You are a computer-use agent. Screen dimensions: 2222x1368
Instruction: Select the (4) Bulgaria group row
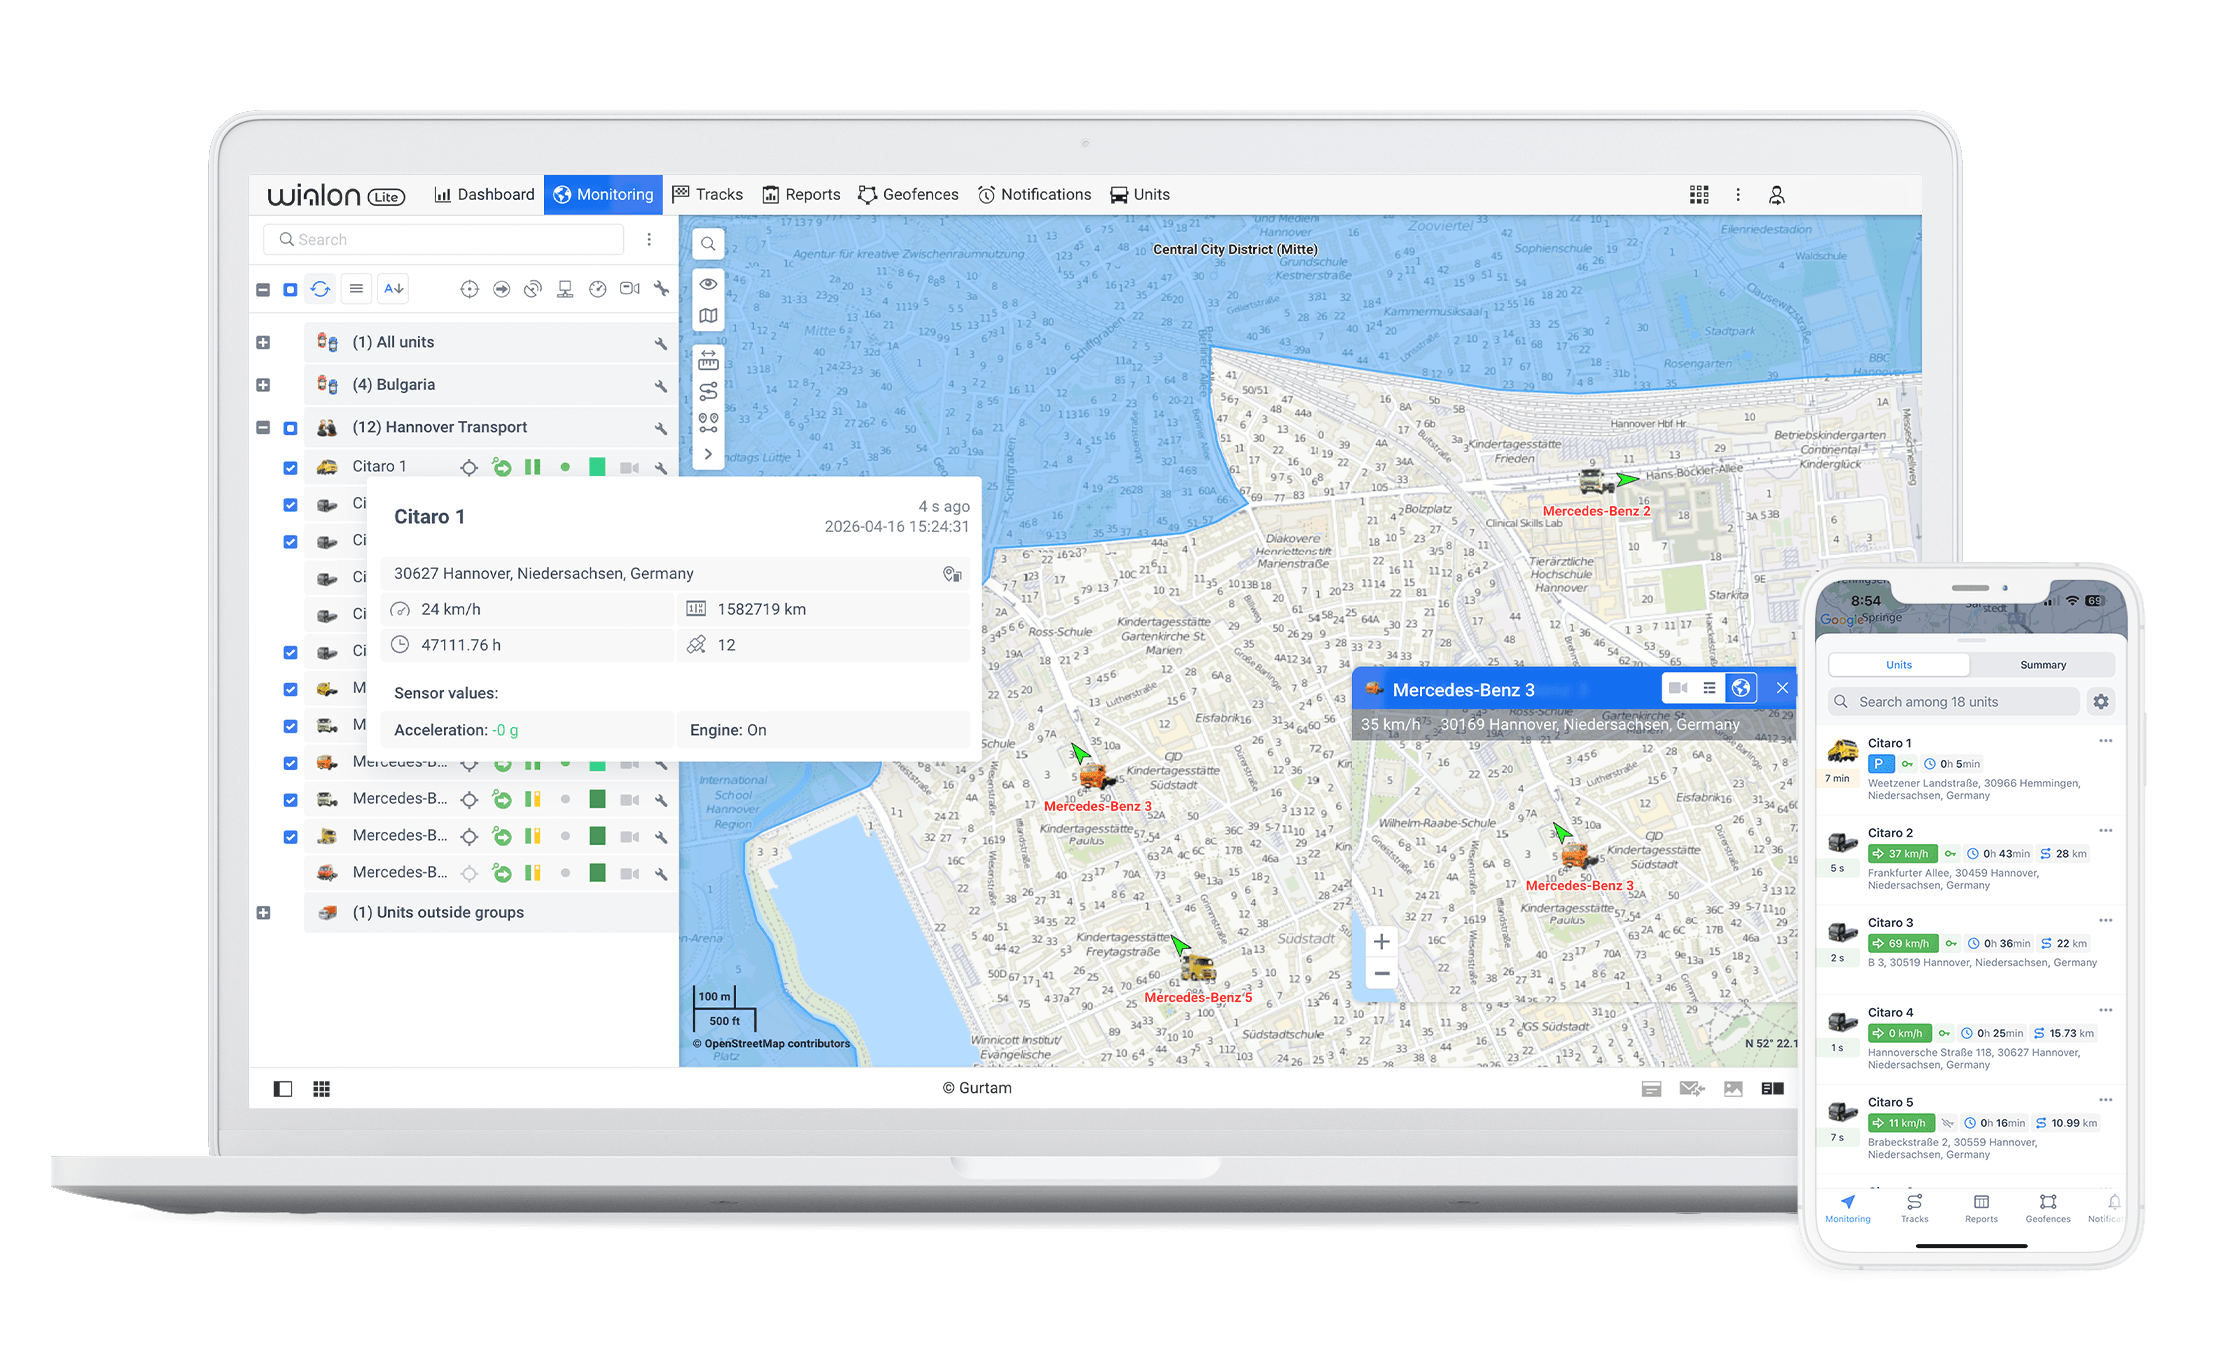click(490, 385)
